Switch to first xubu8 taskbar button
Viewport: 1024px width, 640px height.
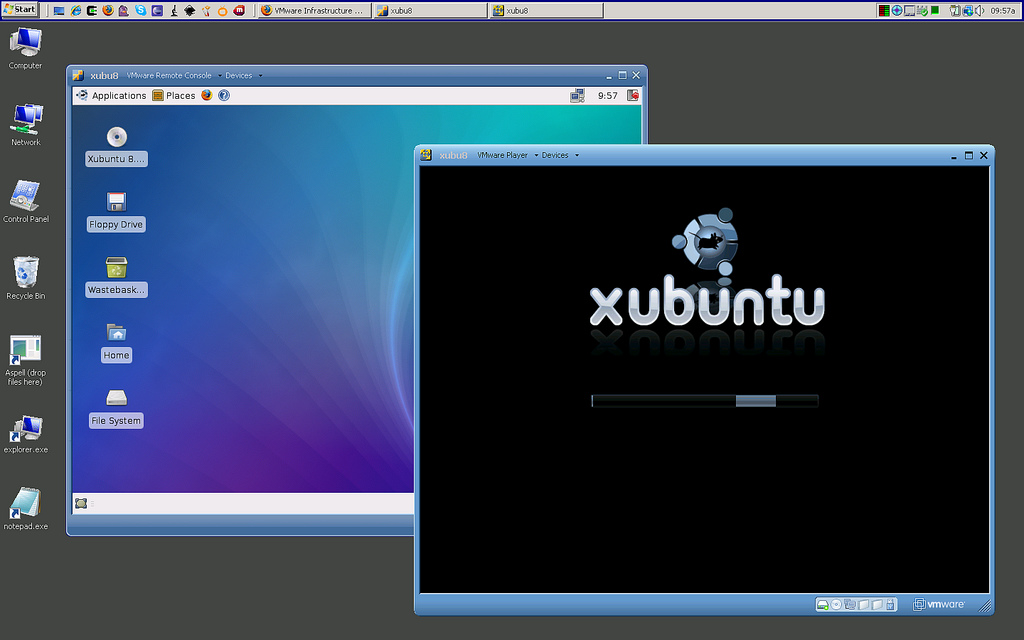tap(430, 10)
